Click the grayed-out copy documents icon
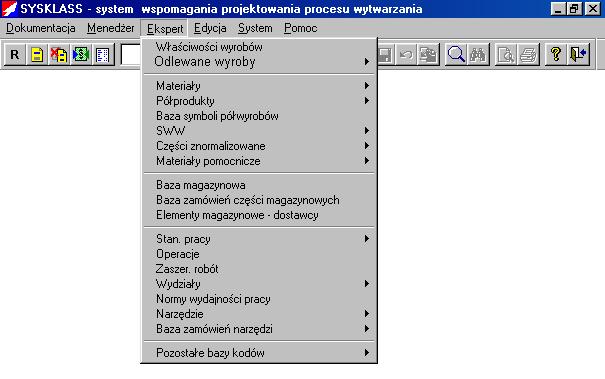 [x=428, y=55]
